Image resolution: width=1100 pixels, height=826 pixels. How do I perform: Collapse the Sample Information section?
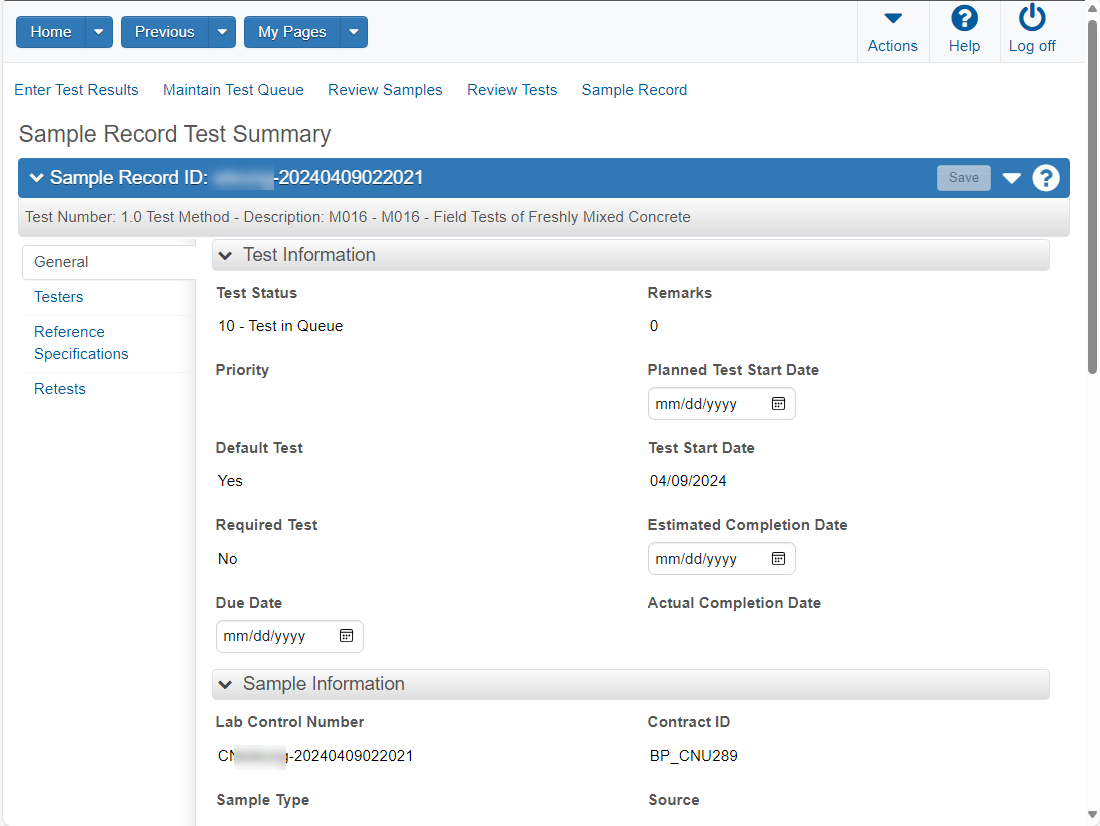tap(225, 684)
